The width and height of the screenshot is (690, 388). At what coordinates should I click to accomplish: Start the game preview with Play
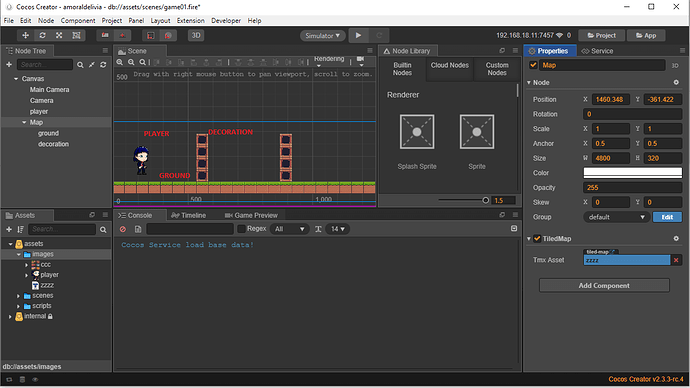pyautogui.click(x=358, y=35)
